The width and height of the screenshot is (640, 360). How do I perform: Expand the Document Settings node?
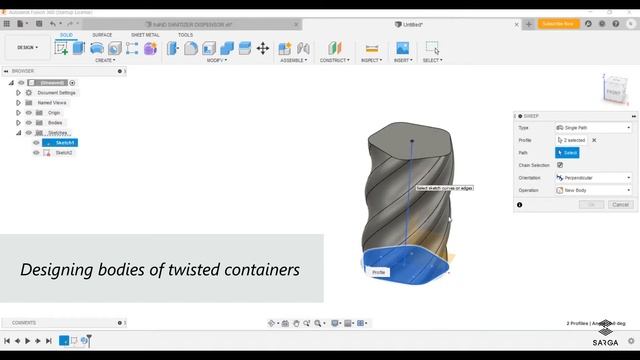click(x=18, y=93)
